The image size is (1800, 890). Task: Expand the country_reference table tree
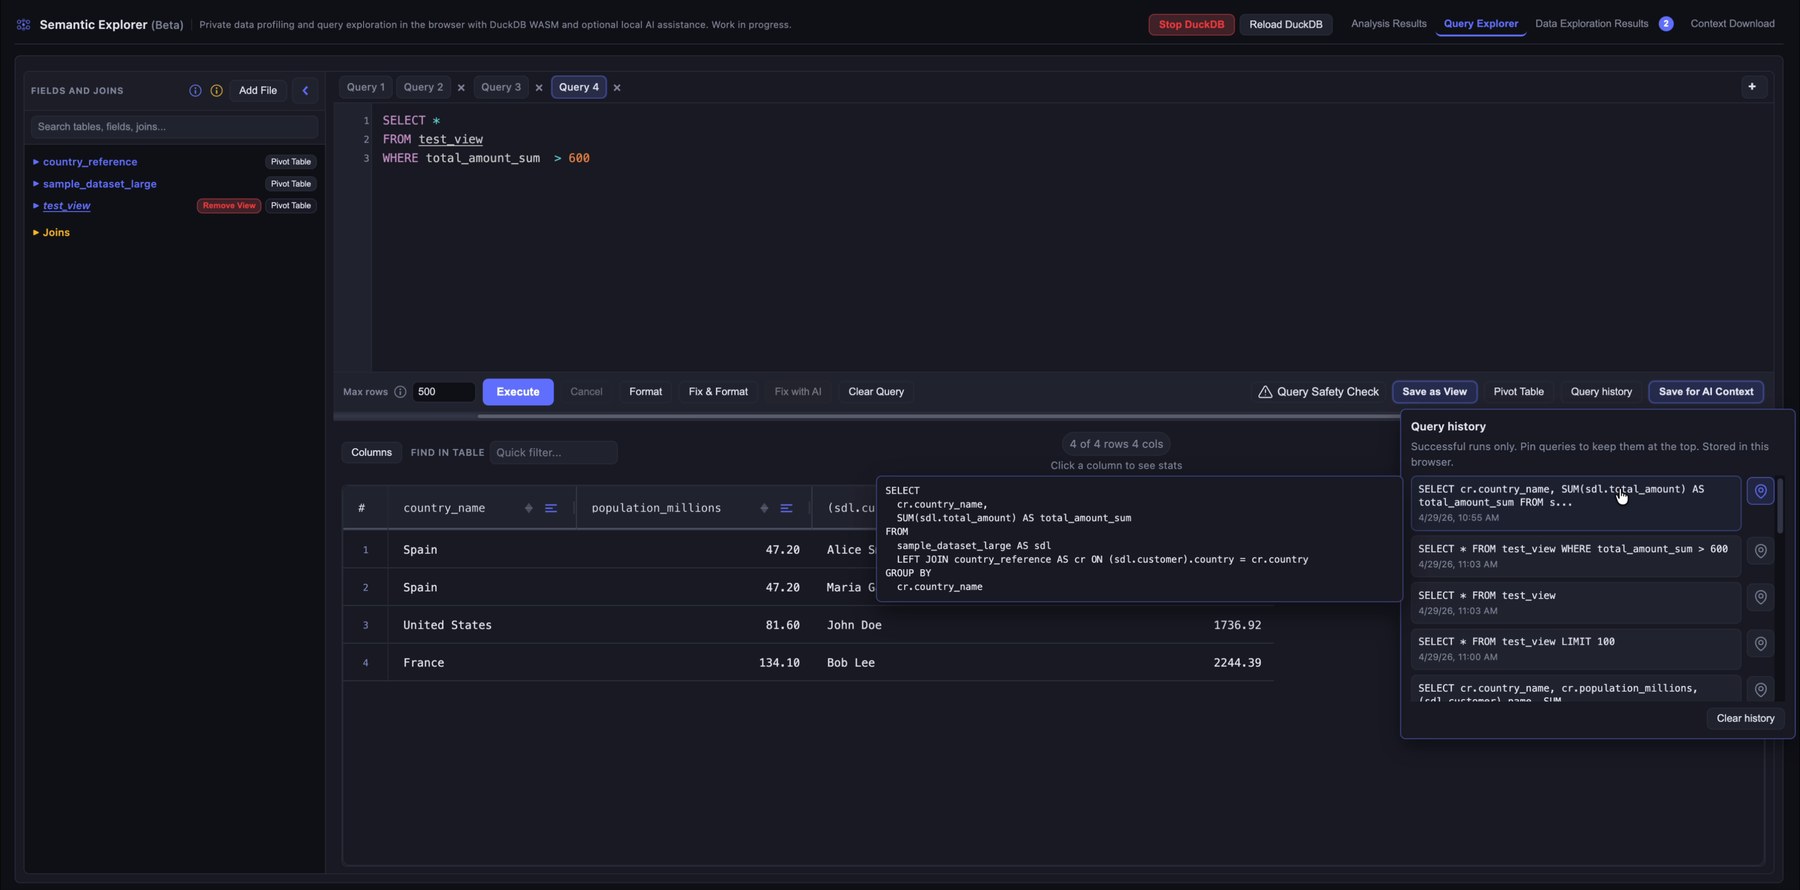click(x=36, y=162)
